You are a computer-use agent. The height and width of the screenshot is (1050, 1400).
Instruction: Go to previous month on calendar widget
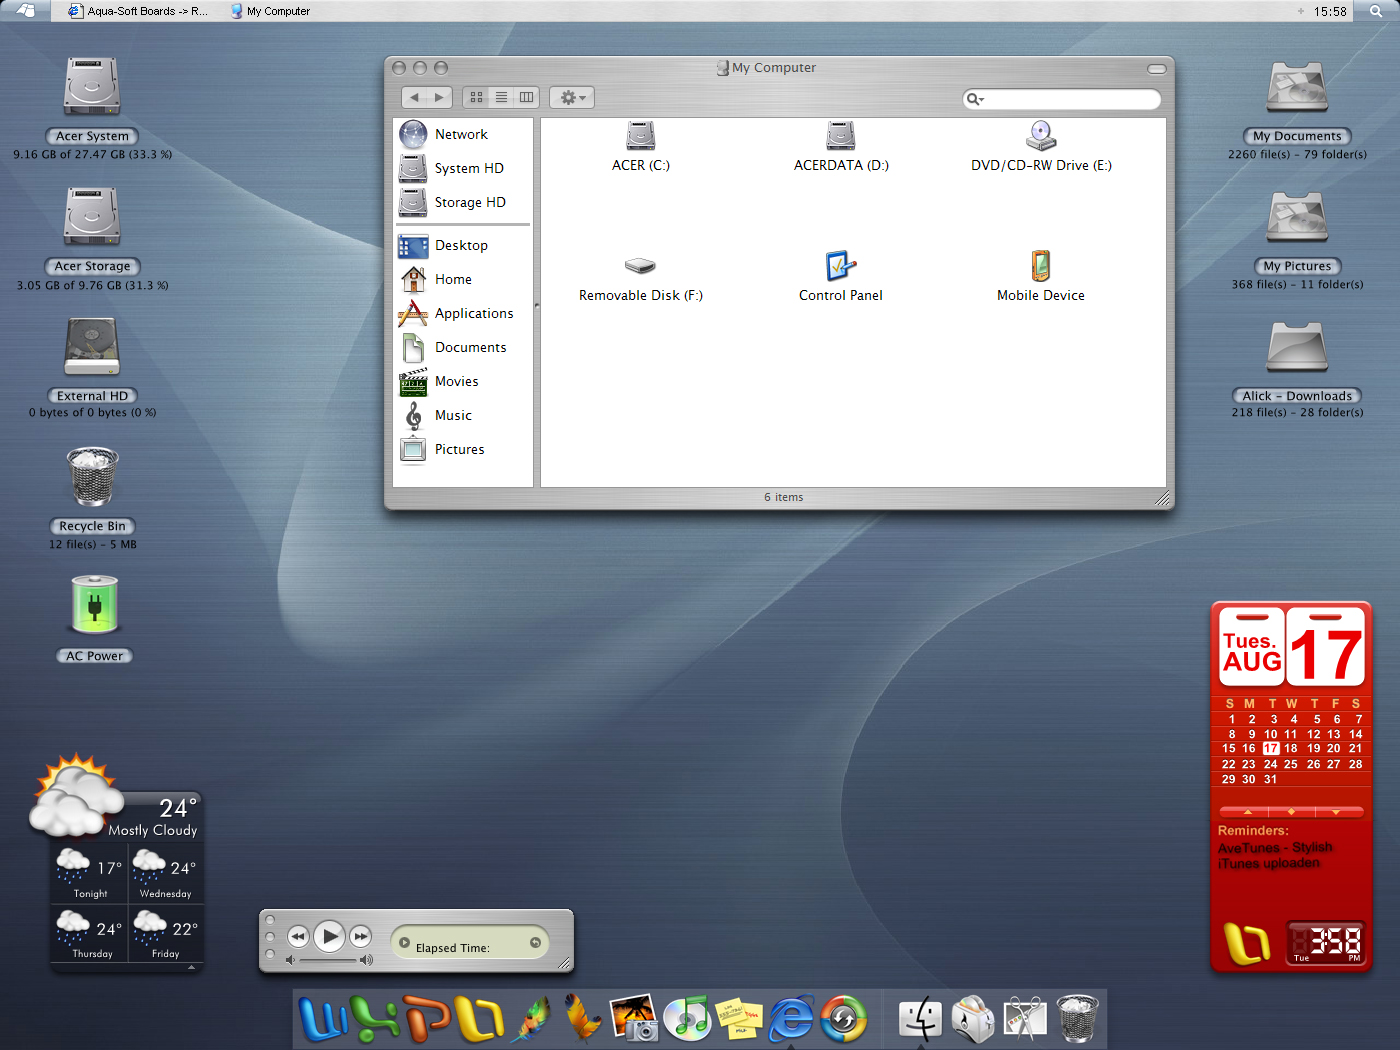pos(1247,812)
